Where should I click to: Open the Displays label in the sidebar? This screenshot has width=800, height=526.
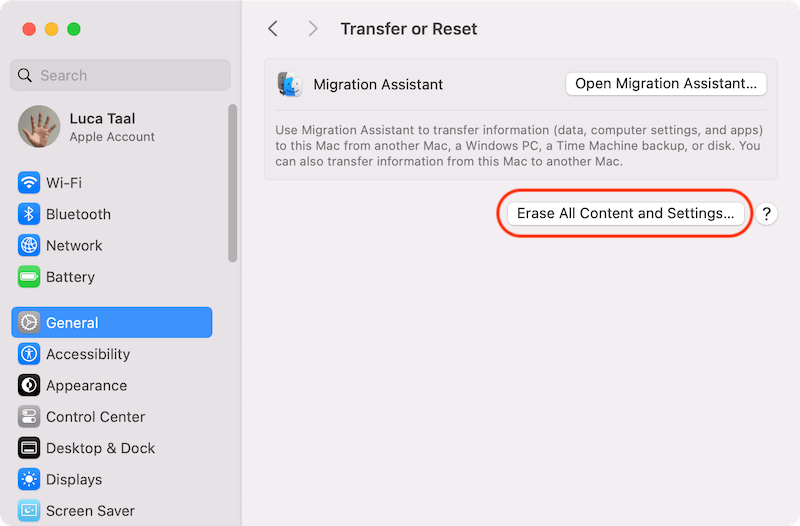[x=74, y=480]
